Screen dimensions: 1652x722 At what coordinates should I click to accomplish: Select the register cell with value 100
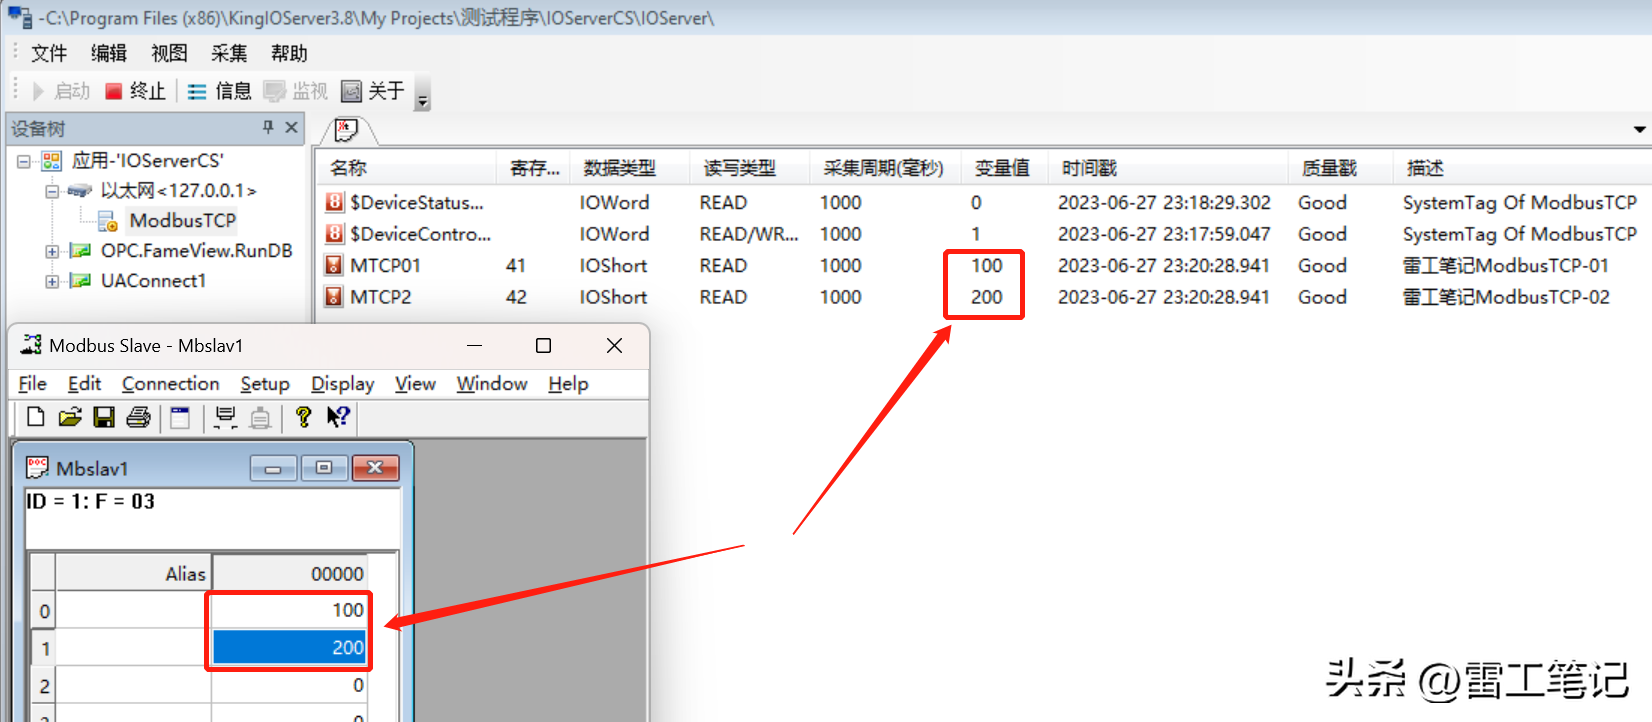tap(290, 610)
